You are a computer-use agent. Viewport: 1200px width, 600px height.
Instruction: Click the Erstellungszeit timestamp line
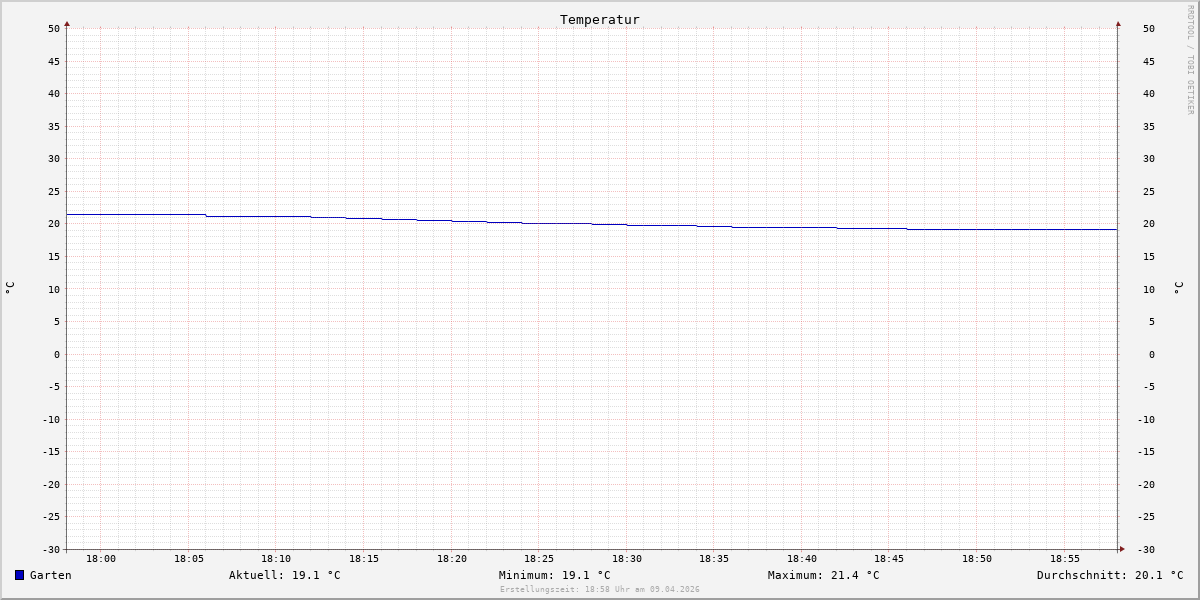pos(600,589)
